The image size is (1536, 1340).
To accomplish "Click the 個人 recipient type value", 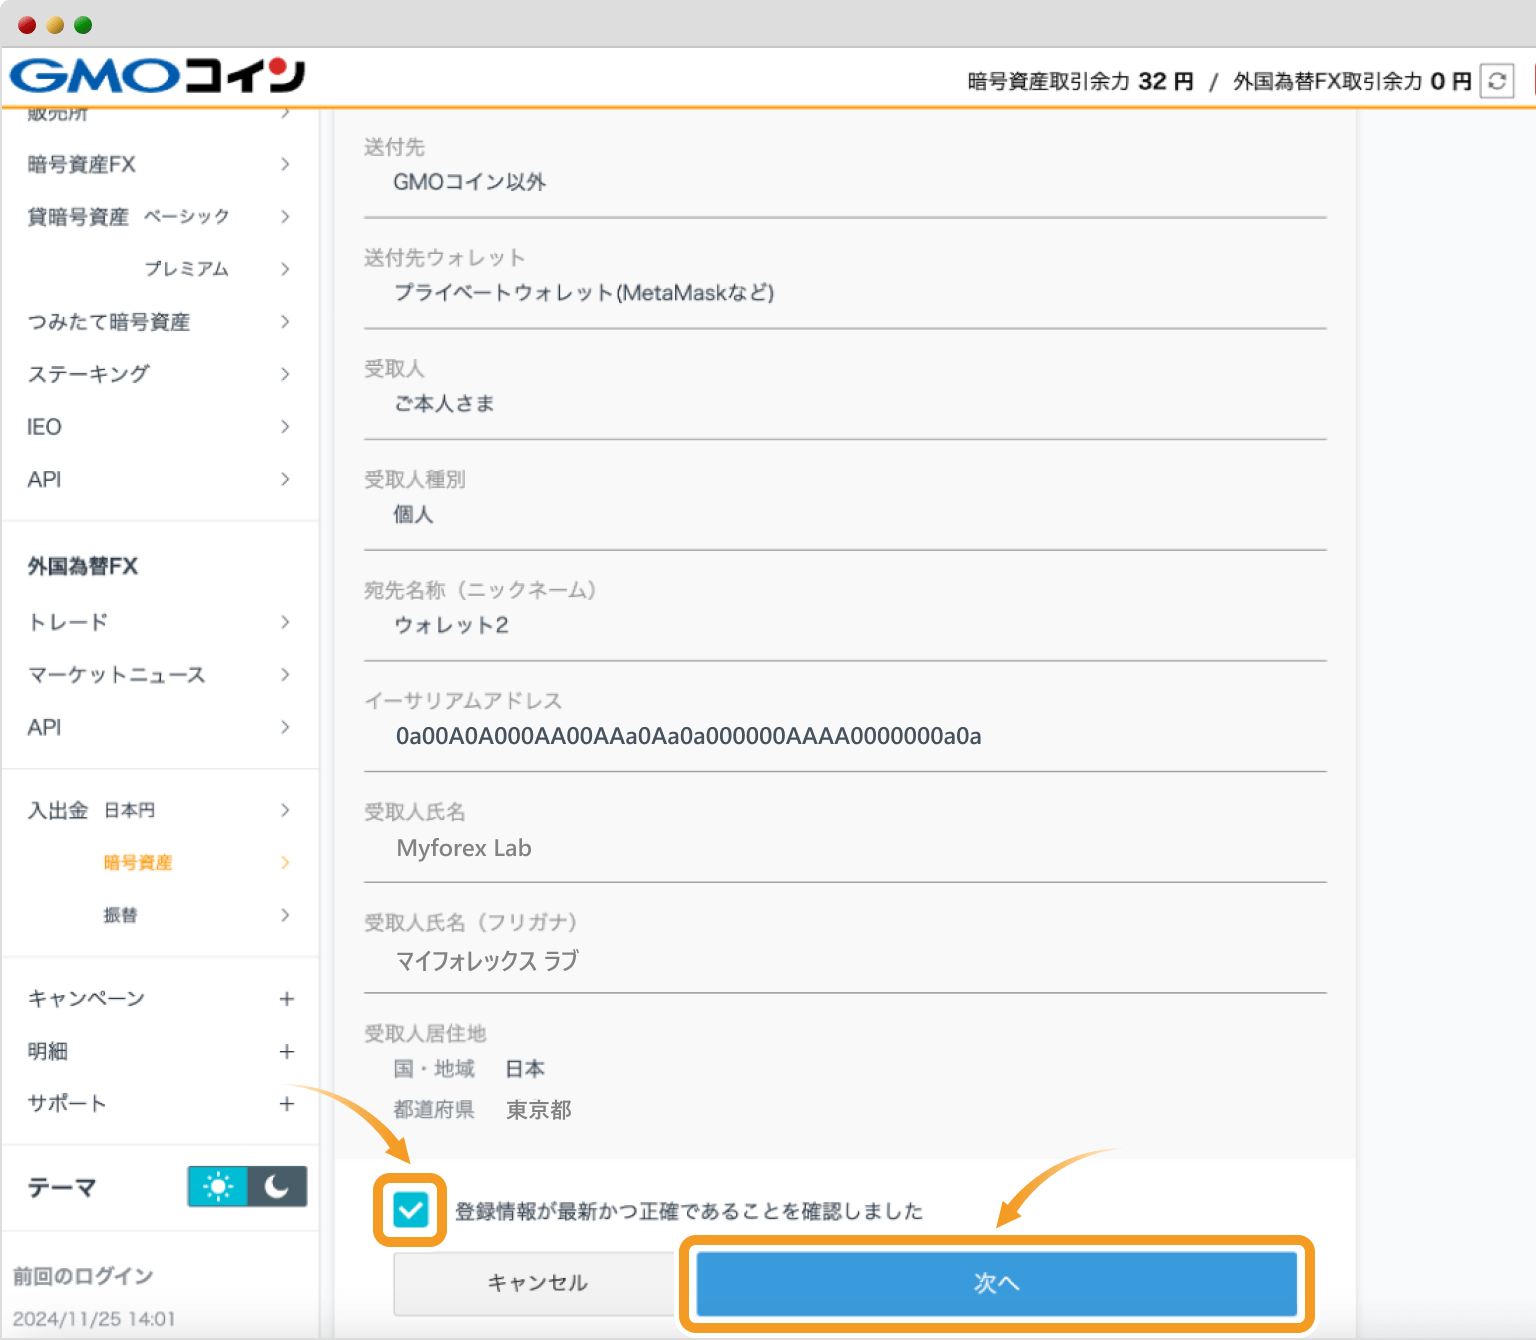I will (413, 514).
